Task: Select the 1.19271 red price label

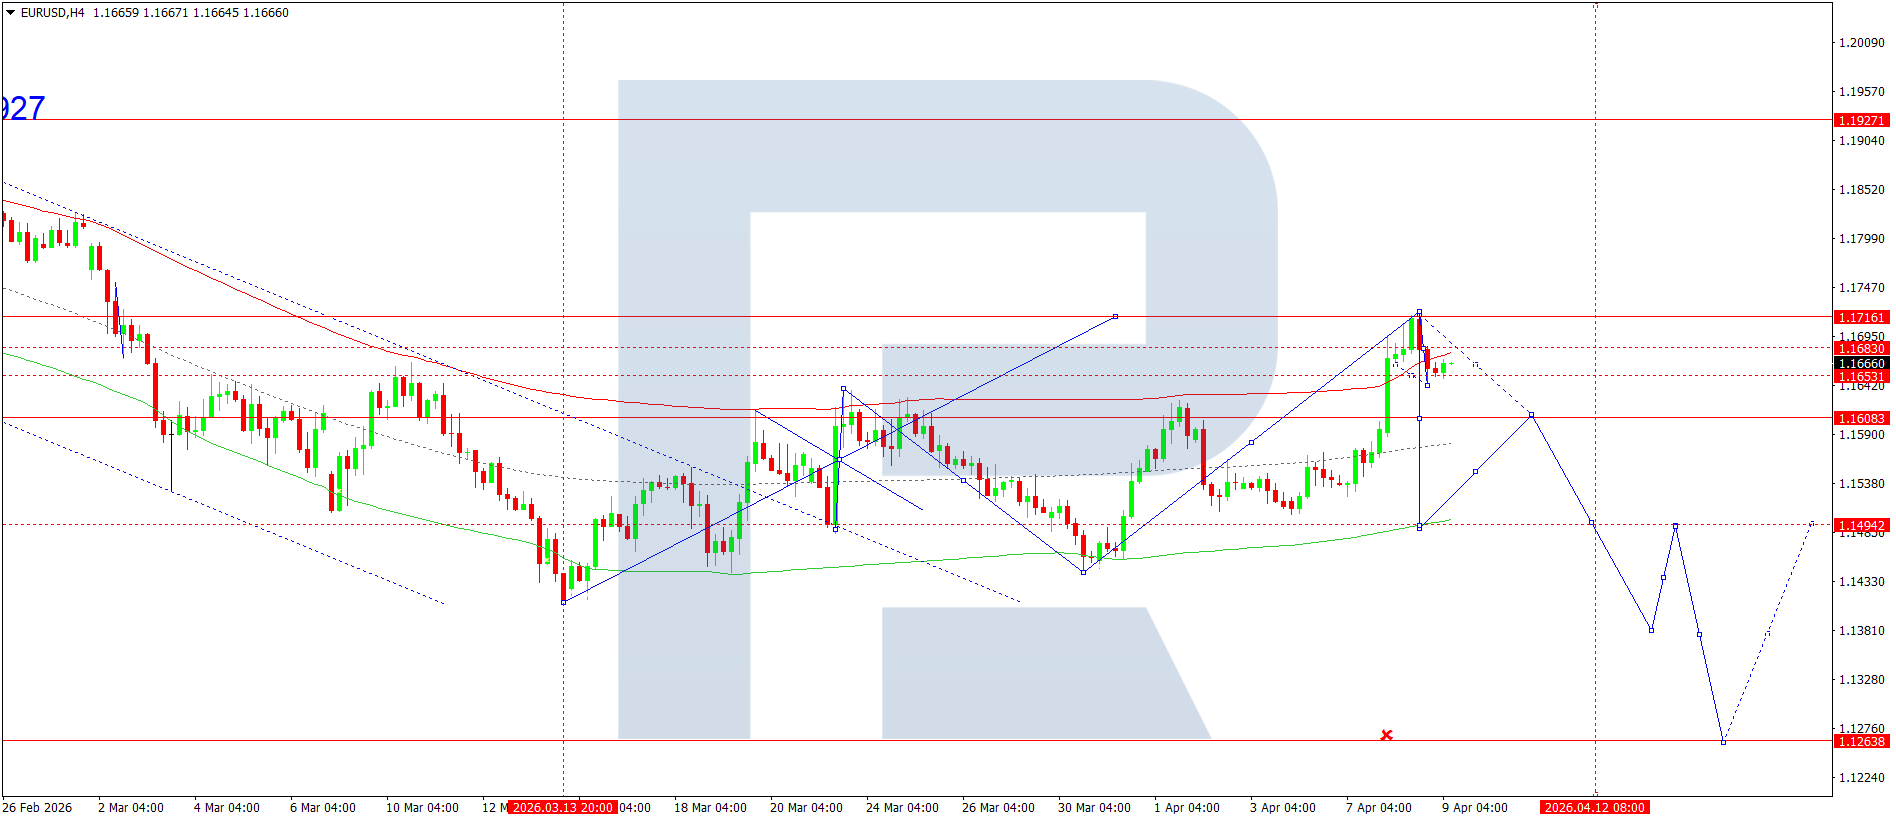Action: pos(1861,120)
